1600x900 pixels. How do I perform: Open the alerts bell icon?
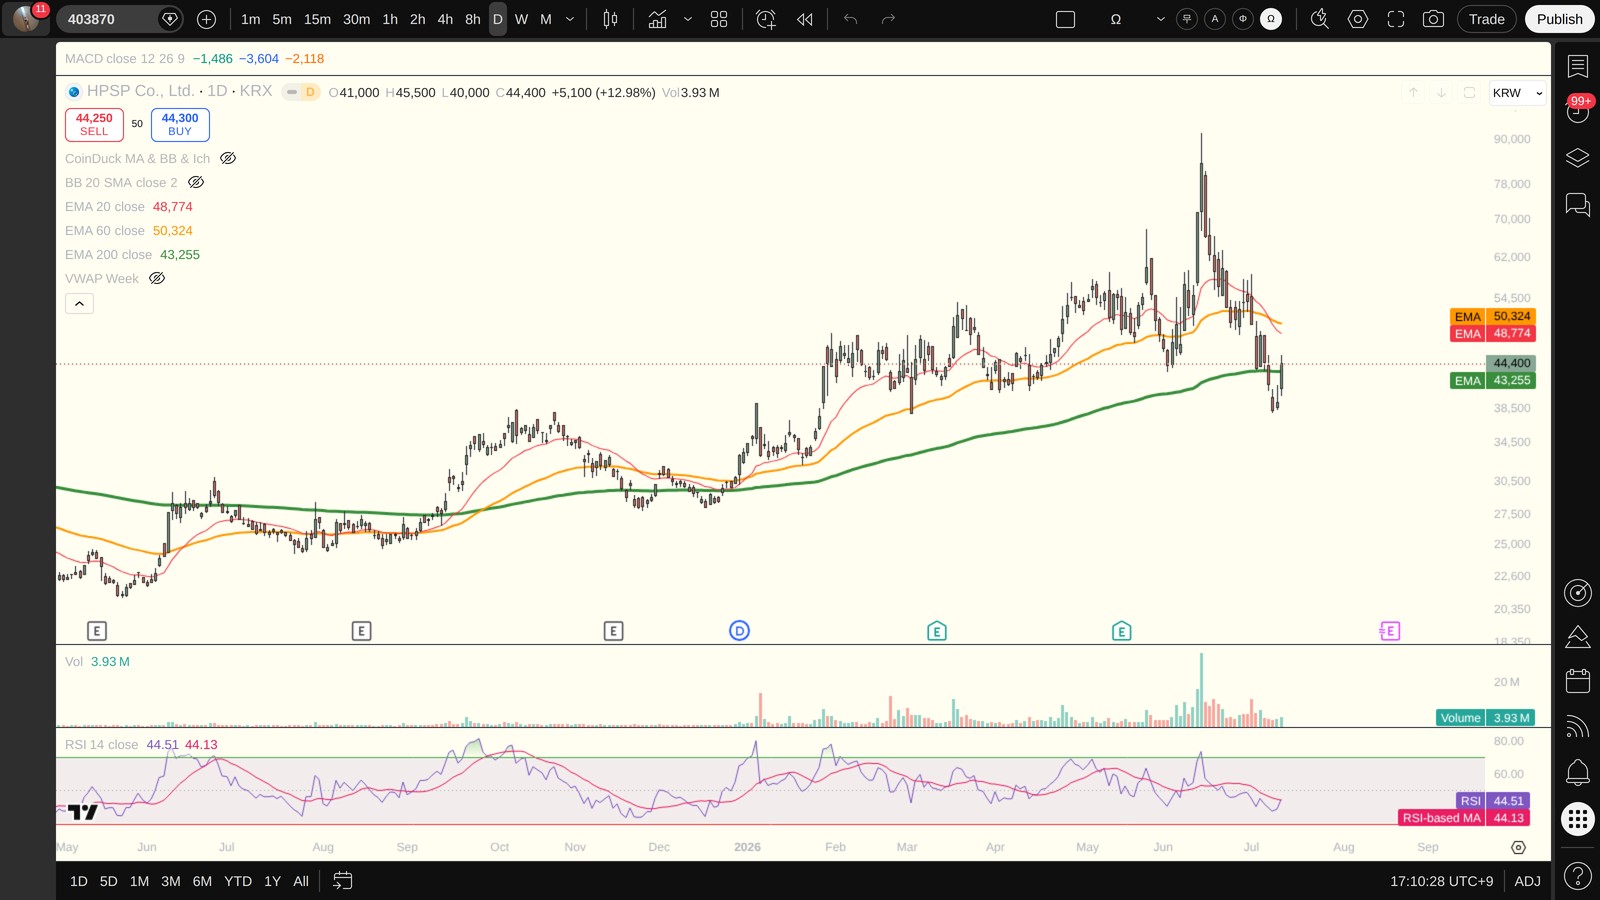1578,772
